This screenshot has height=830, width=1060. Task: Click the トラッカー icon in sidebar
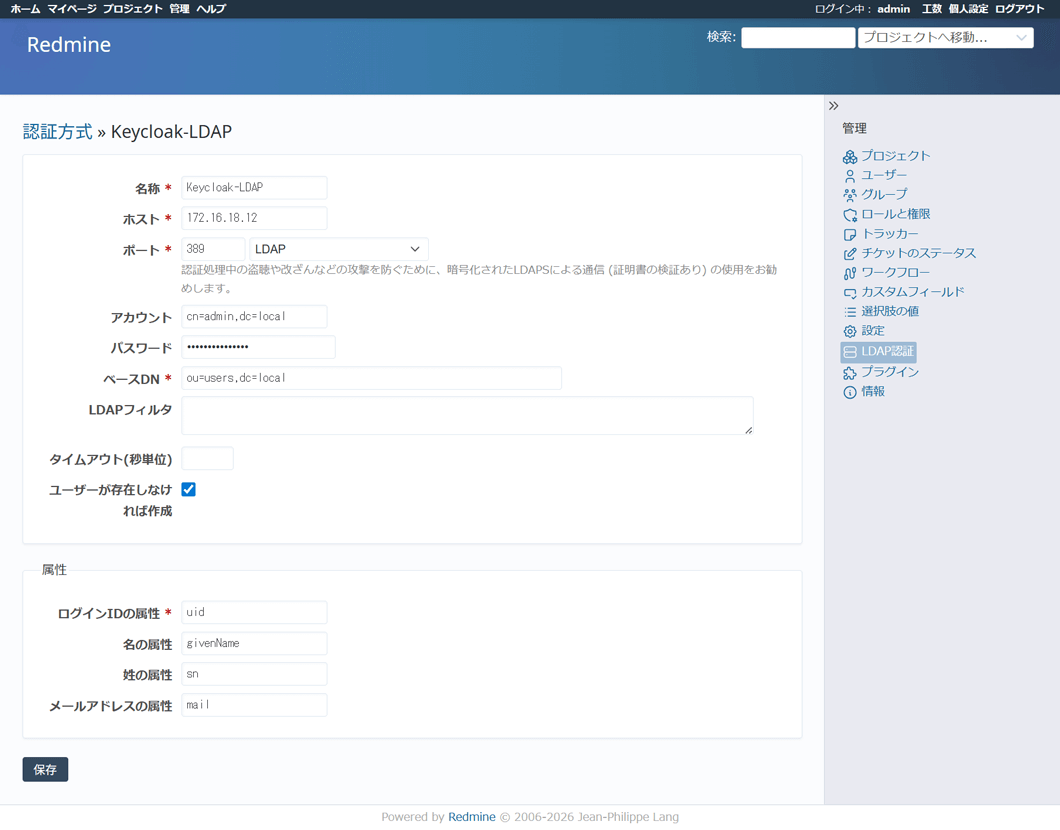pyautogui.click(x=849, y=234)
